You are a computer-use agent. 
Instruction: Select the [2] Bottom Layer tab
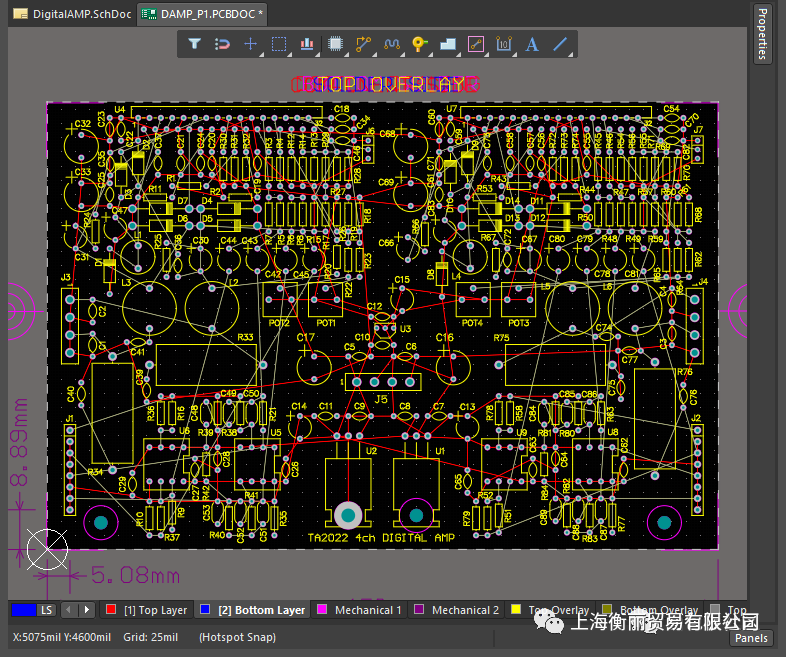pos(252,610)
